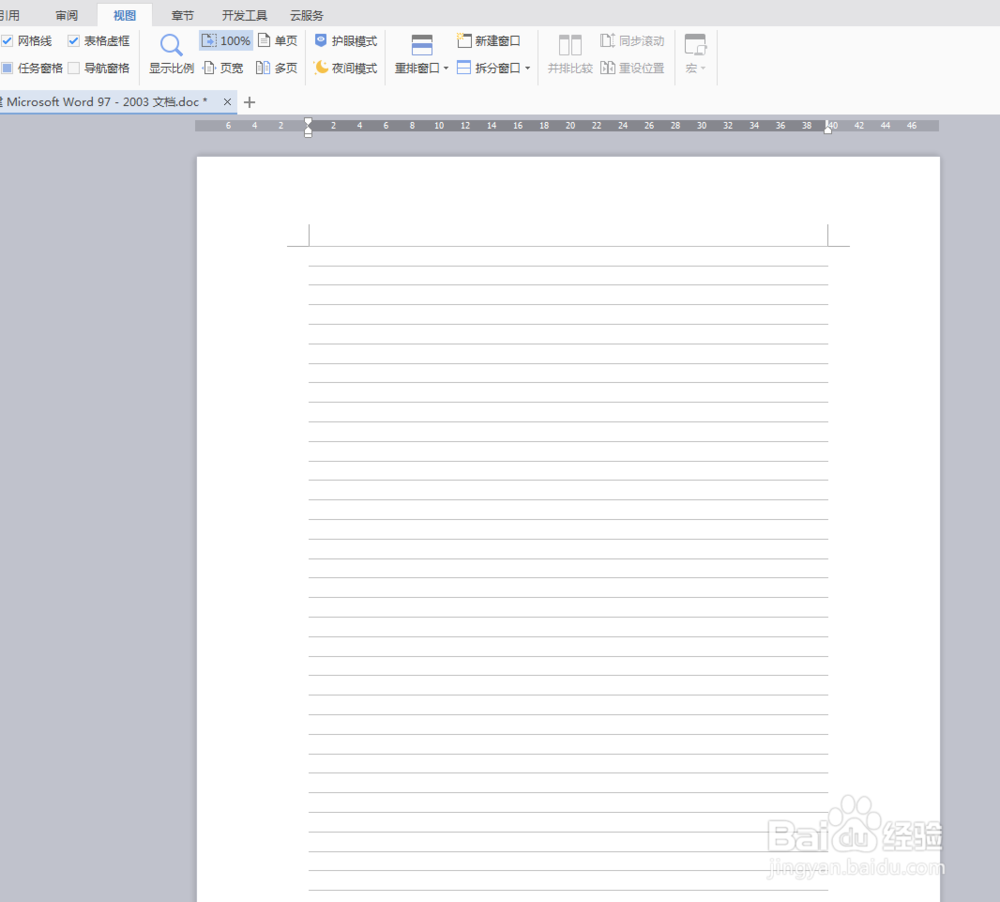This screenshot has width=1000, height=902.
Task: Enable 夜间模式 night mode
Action: point(346,68)
